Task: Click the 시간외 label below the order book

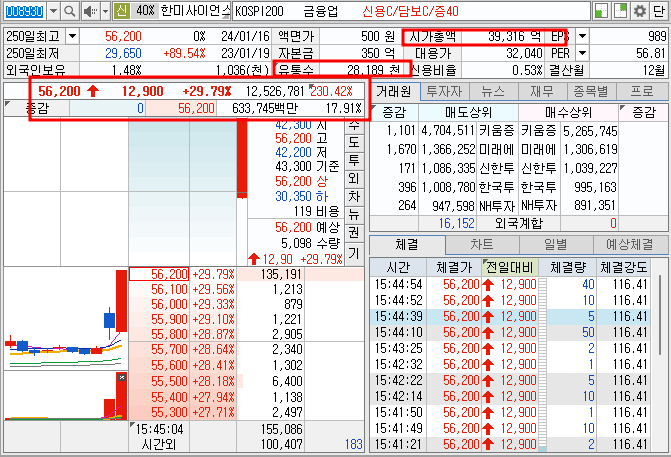Action: (159, 445)
